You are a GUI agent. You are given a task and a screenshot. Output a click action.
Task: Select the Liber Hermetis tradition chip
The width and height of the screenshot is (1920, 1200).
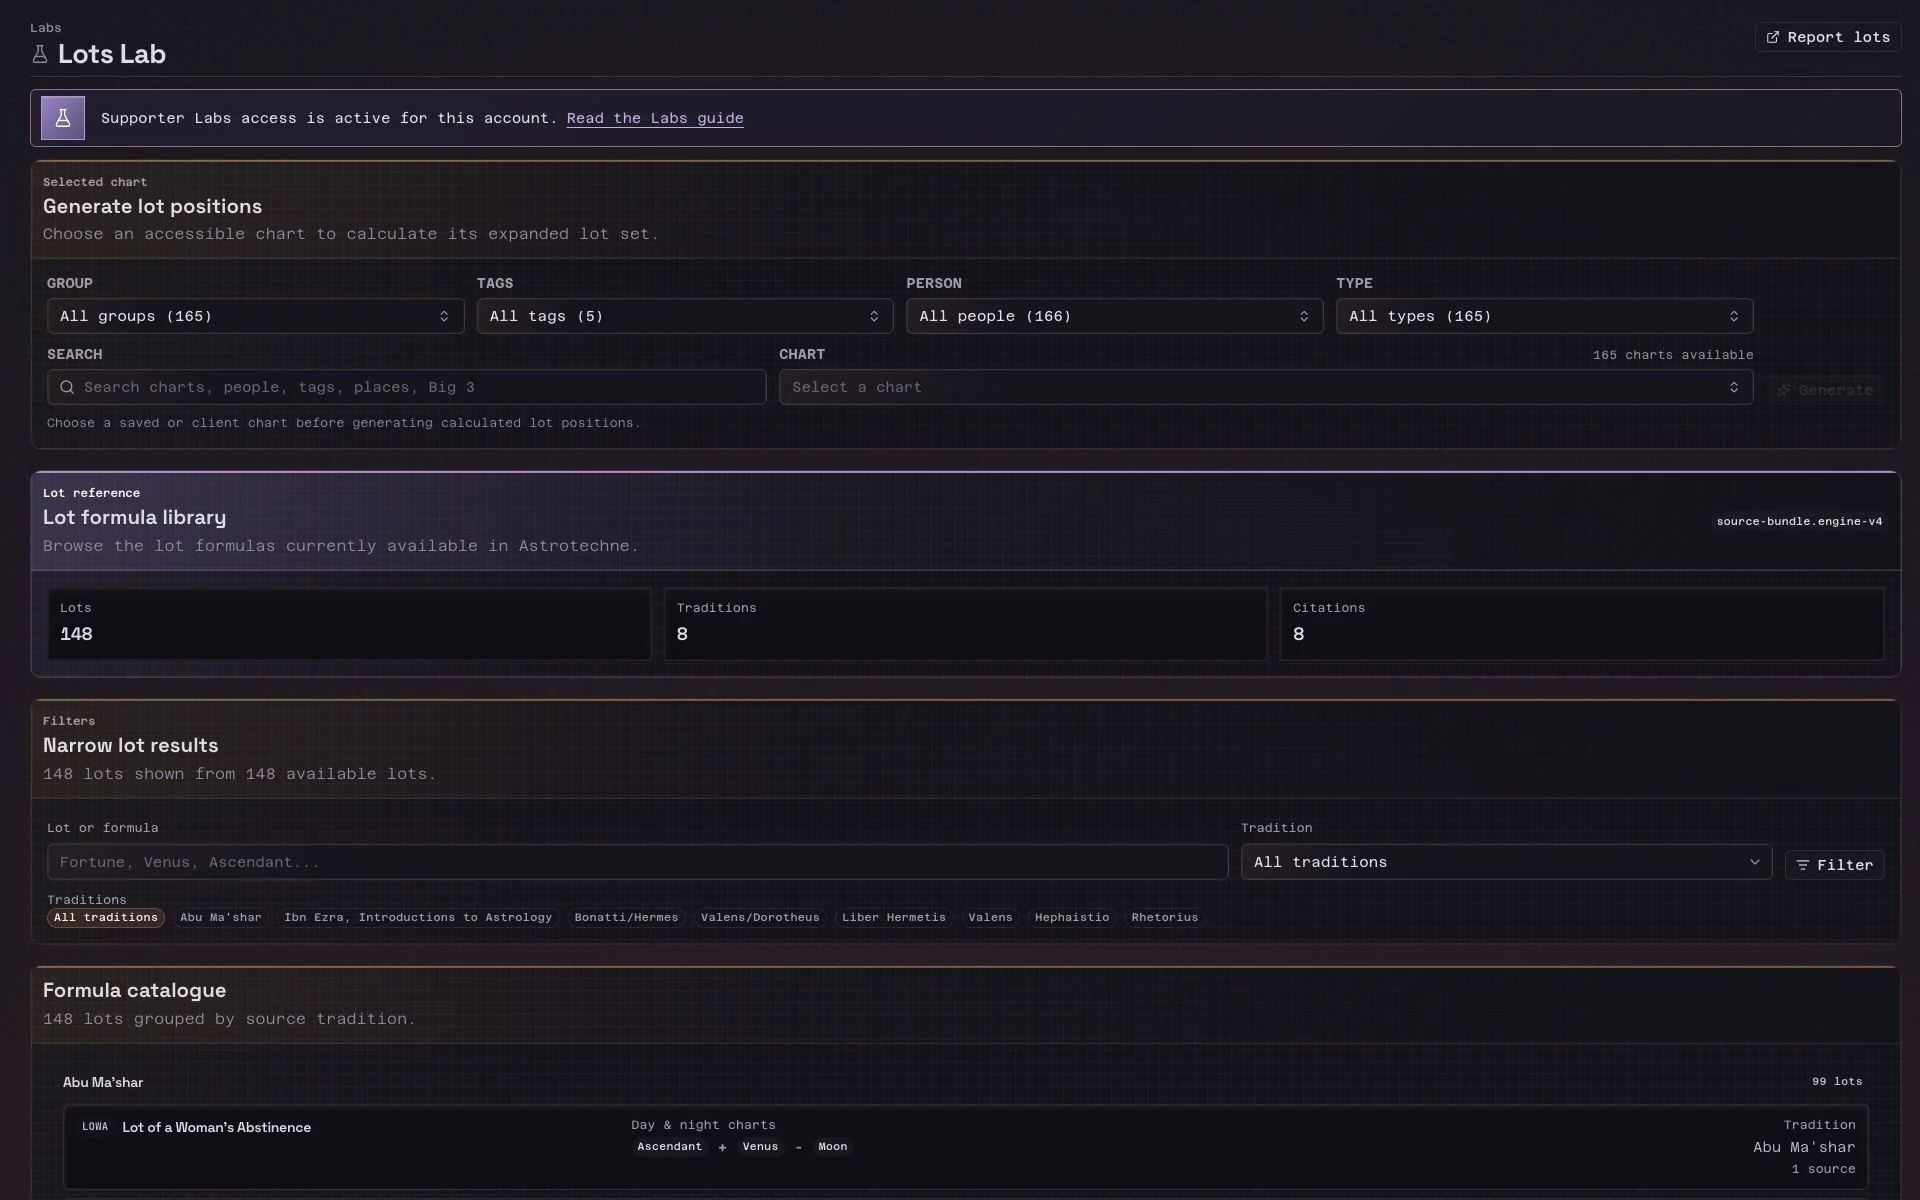coord(894,918)
